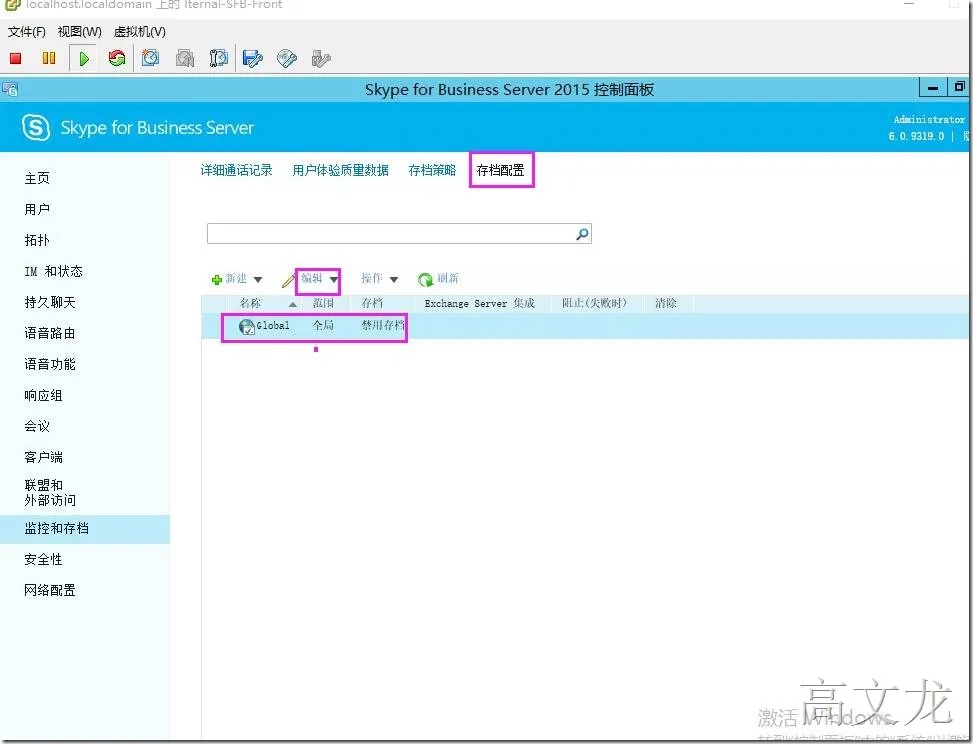Screen dimensions: 973x744
Task: Click the revert snapshot toolbar icon
Action: coord(185,58)
